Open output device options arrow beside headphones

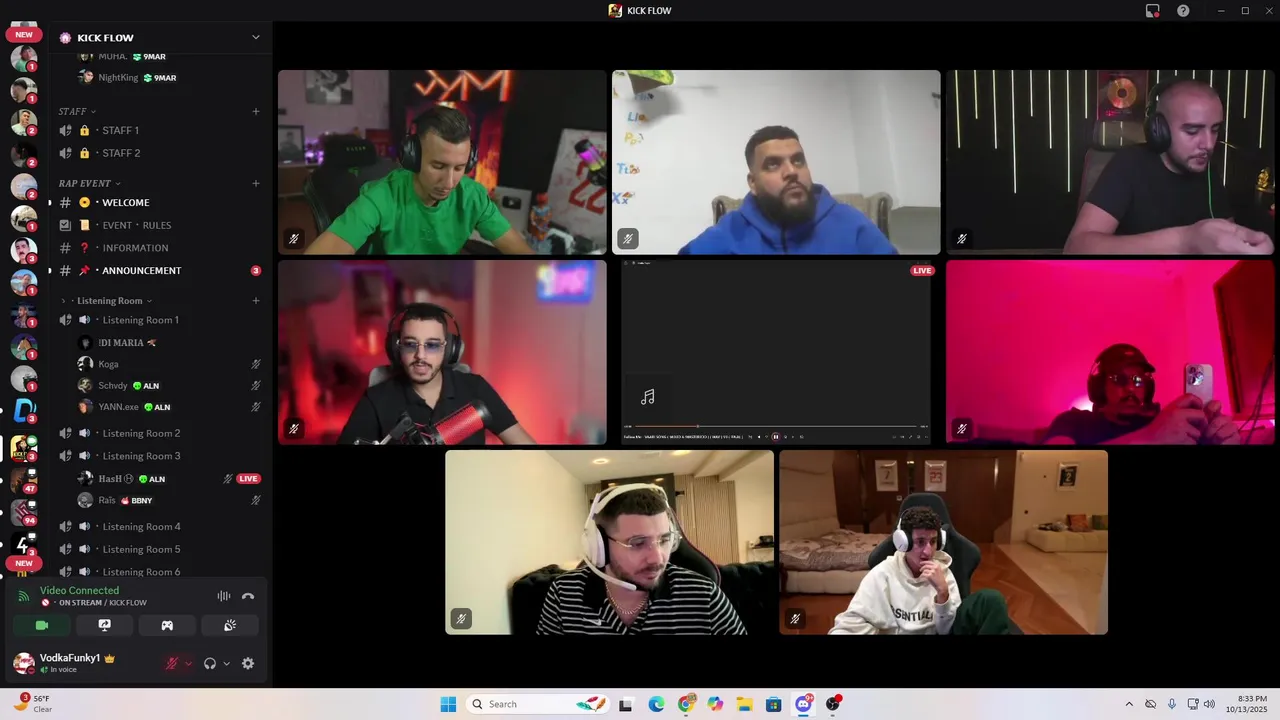coord(226,663)
